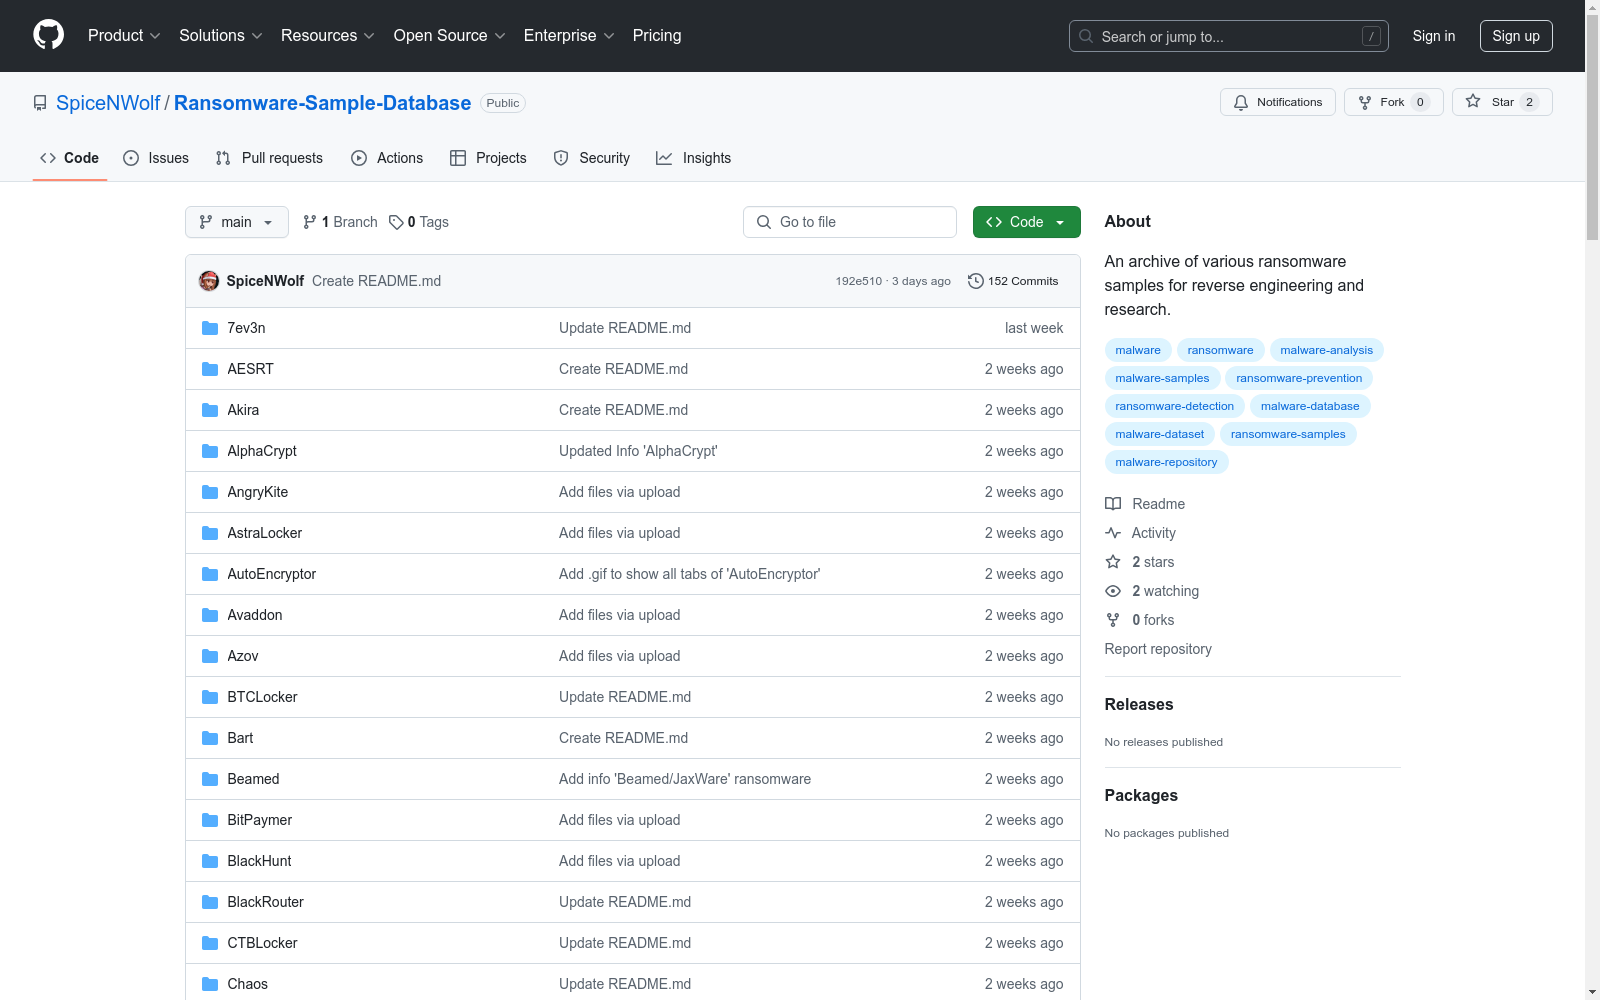Switch to the Projects tab
The width and height of the screenshot is (1600, 1000).
[488, 158]
